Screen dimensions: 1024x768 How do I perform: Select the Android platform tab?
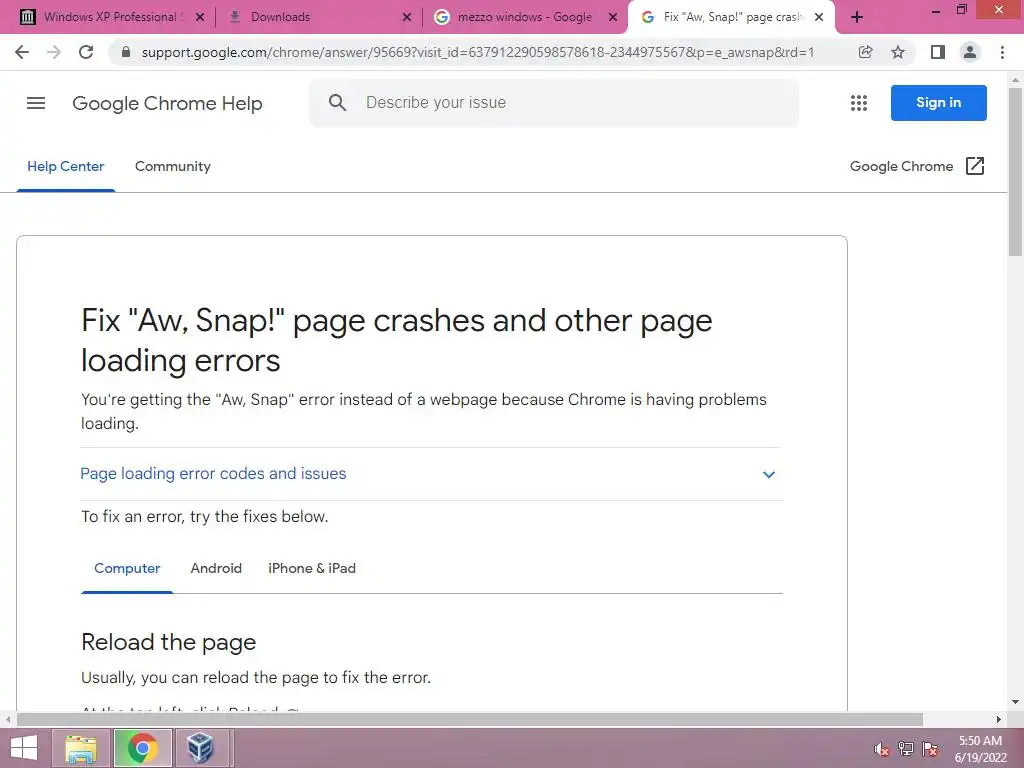click(x=216, y=568)
